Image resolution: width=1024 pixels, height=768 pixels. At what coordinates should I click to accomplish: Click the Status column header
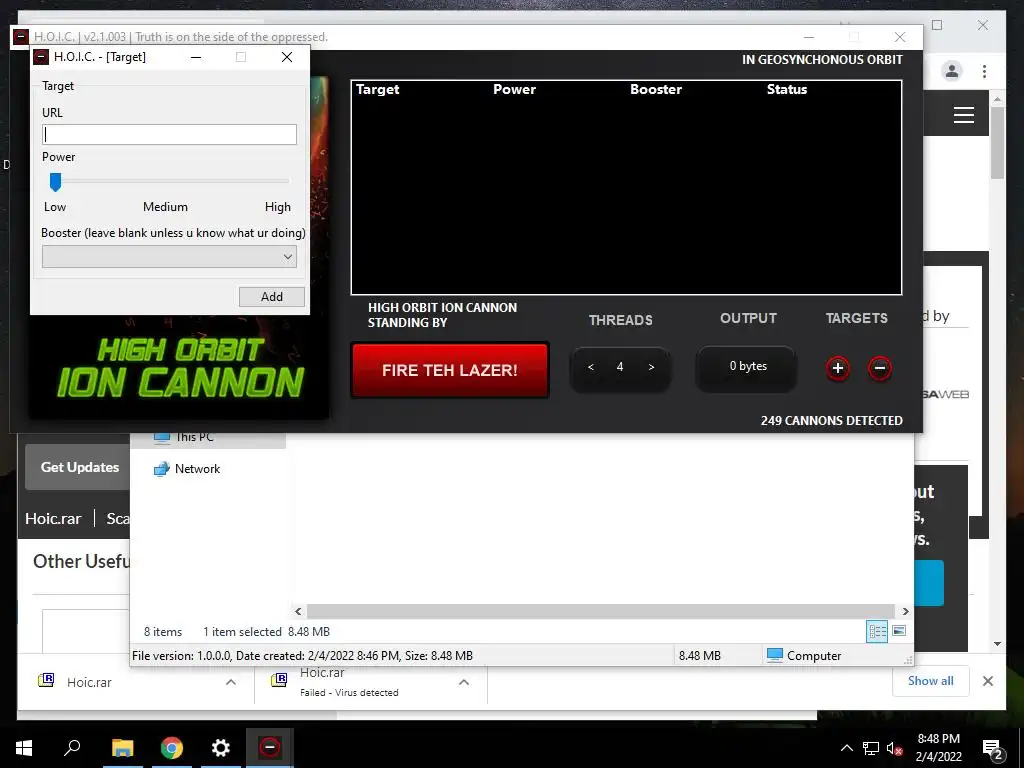[x=786, y=89]
